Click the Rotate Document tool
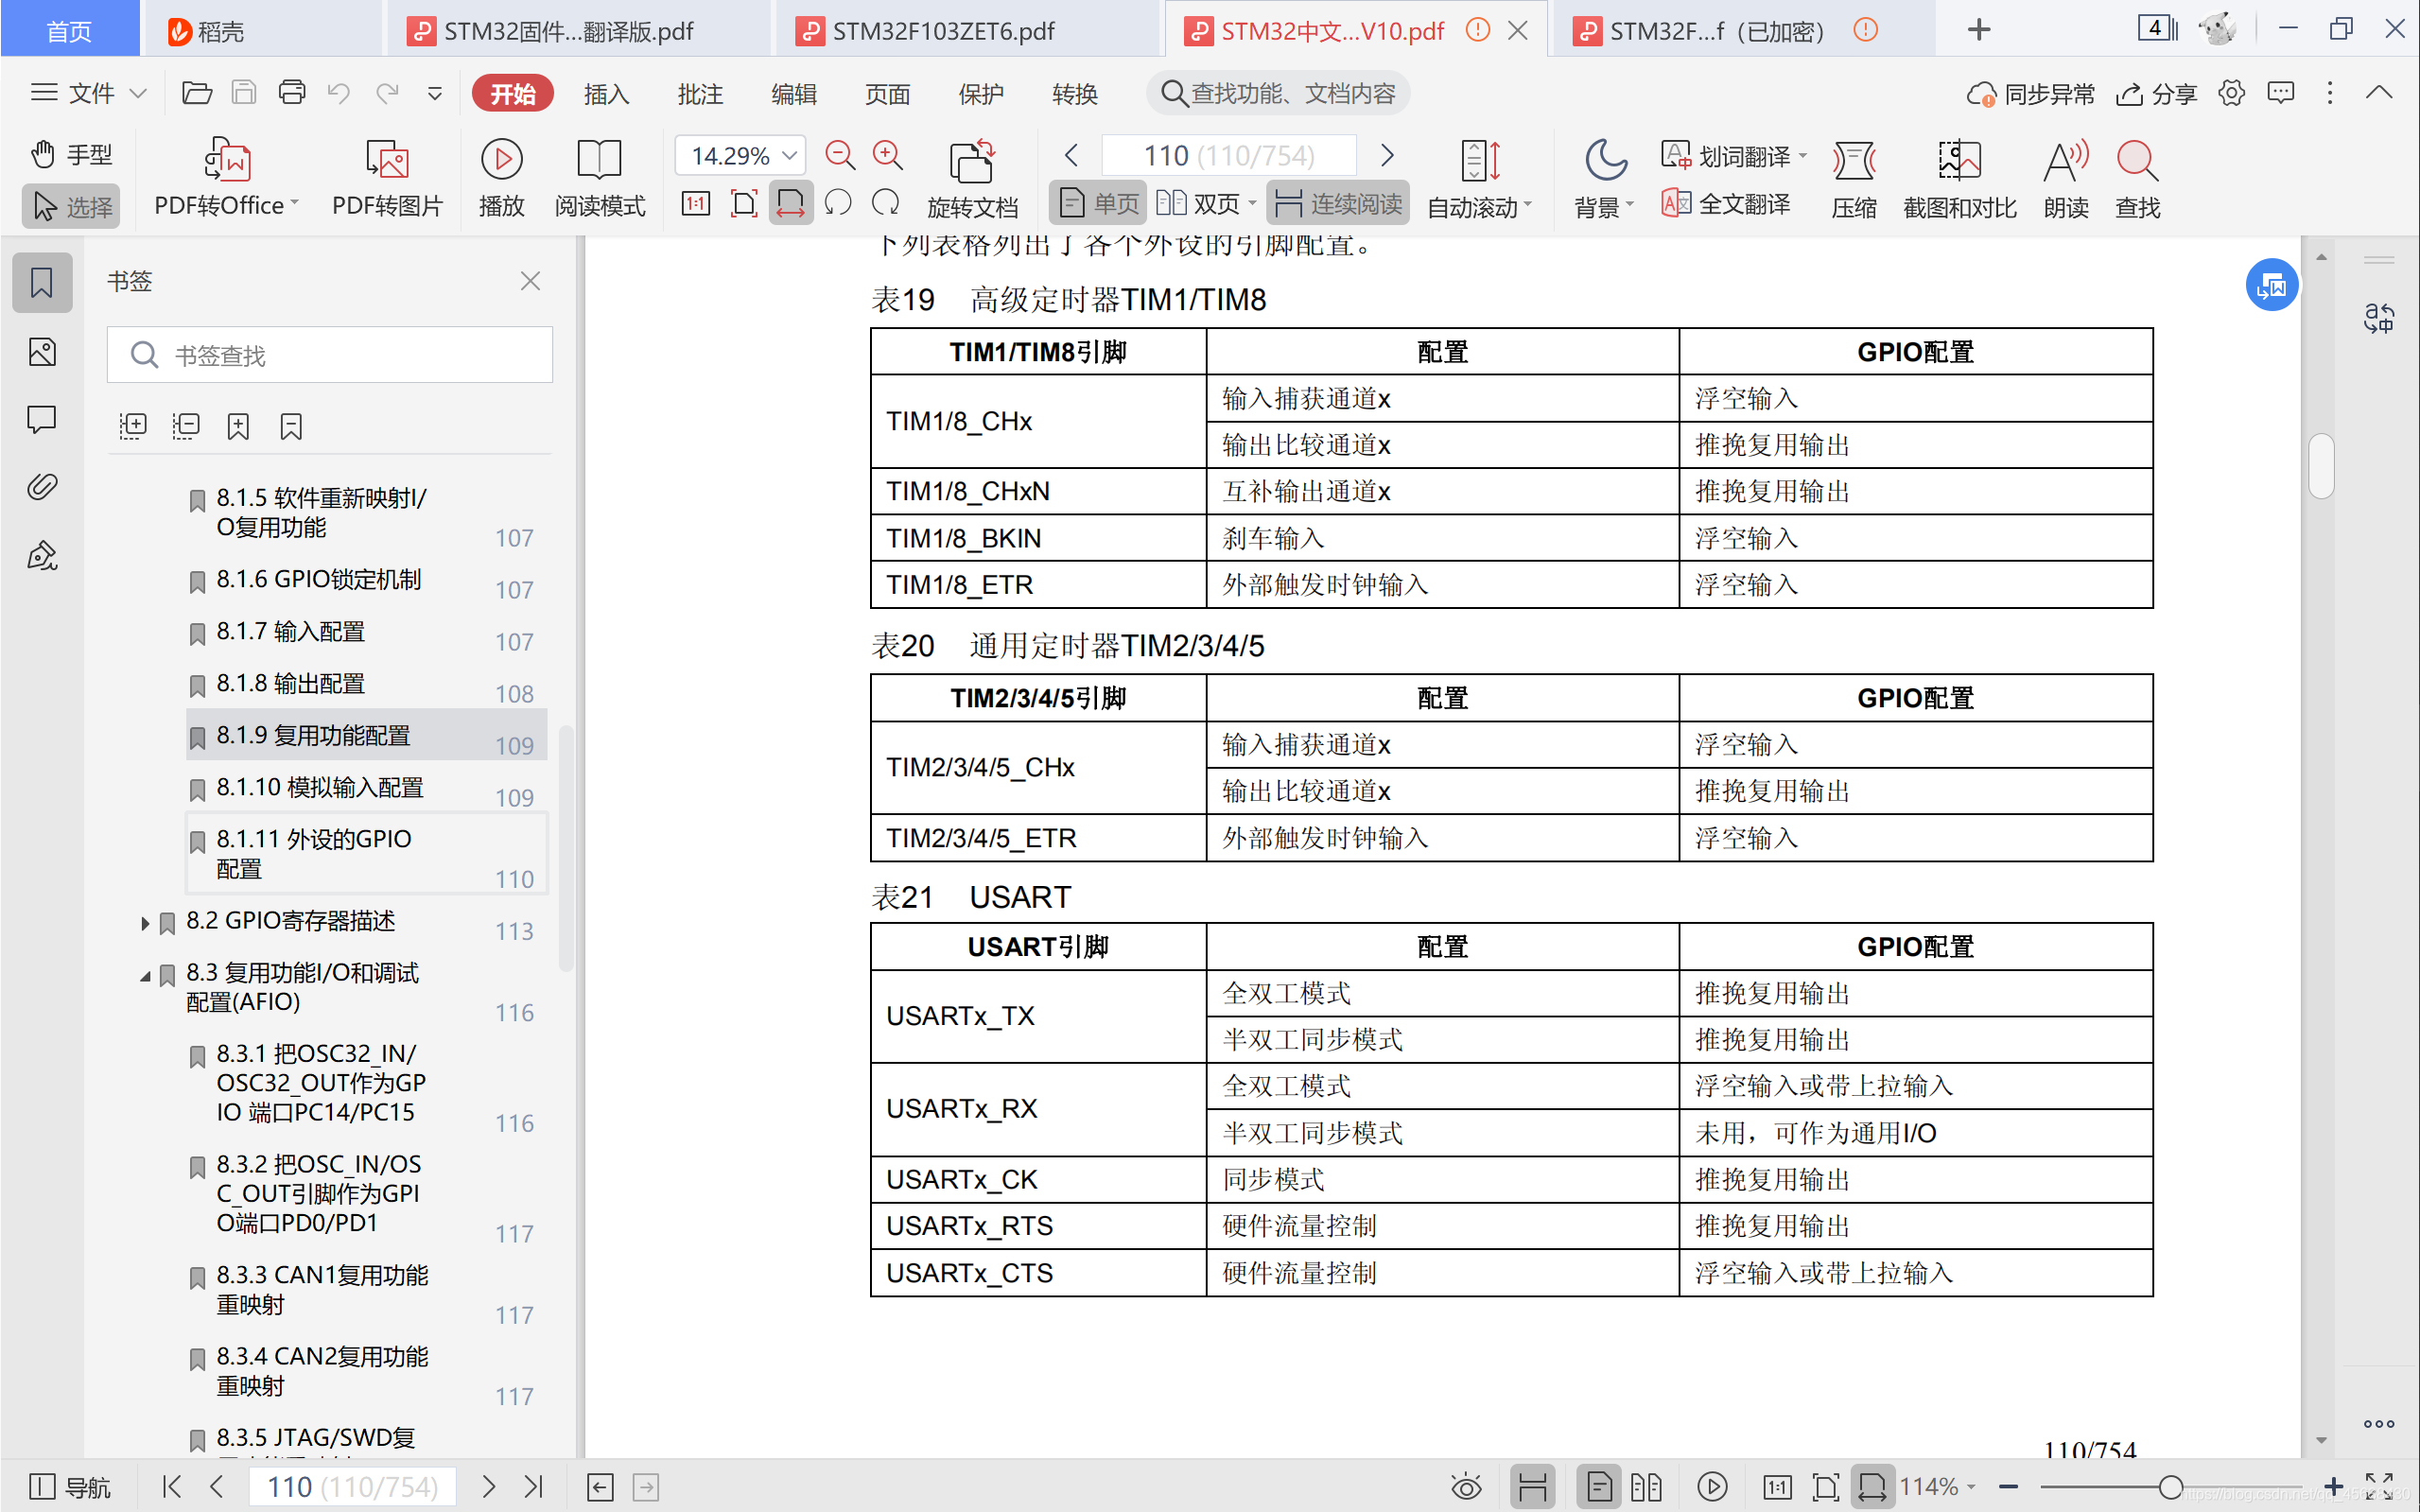The image size is (2420, 1512). [x=972, y=178]
